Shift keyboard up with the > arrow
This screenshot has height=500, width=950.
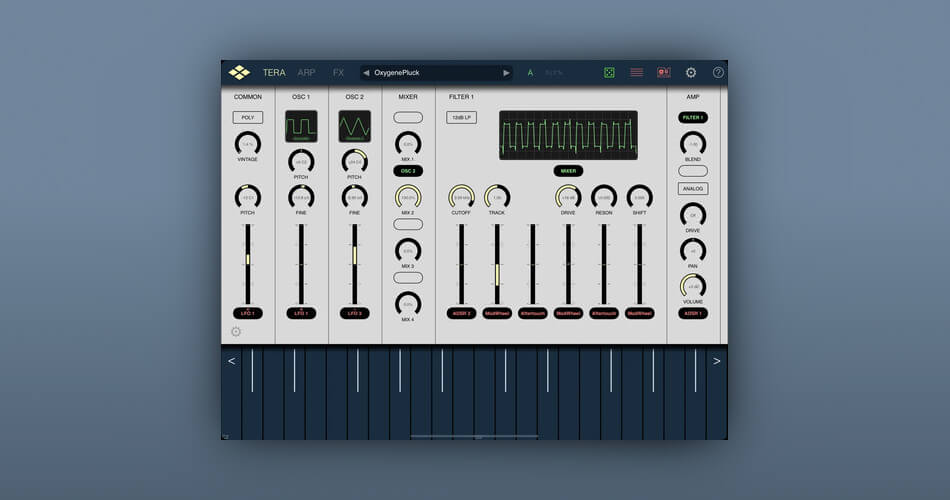[x=717, y=361]
